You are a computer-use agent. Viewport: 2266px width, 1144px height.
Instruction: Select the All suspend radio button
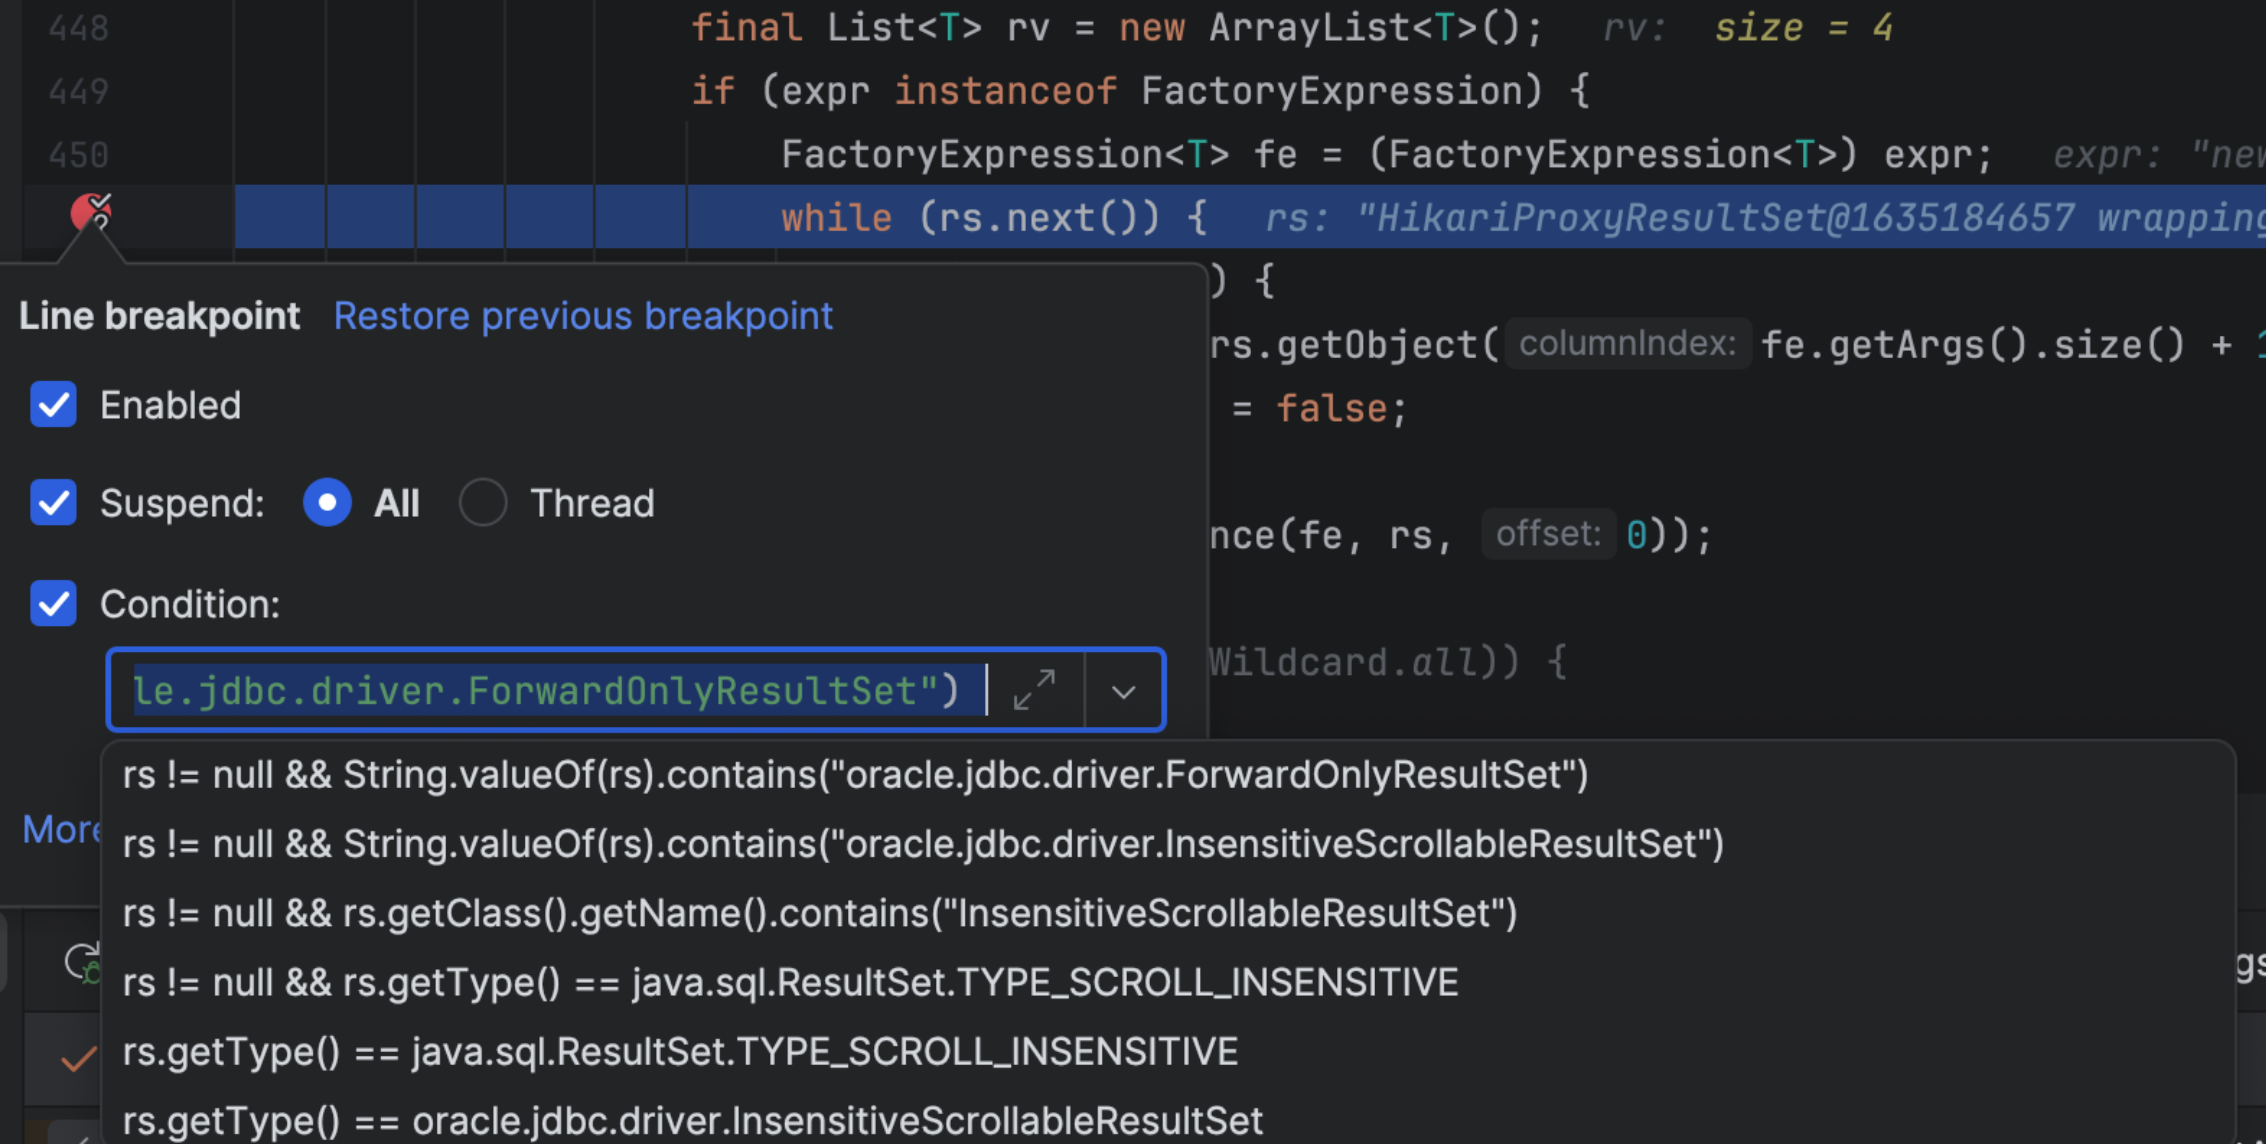click(x=327, y=502)
